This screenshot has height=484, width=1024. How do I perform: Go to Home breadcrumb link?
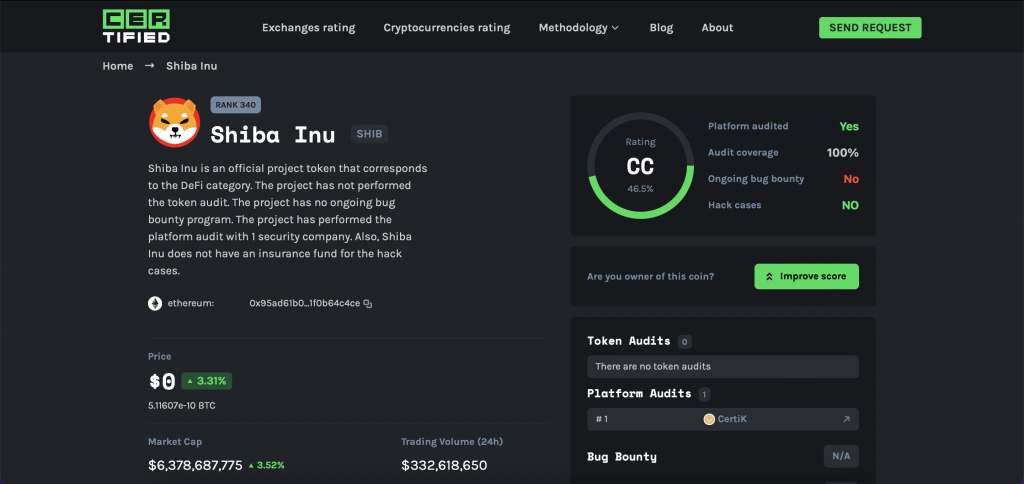pyautogui.click(x=118, y=66)
